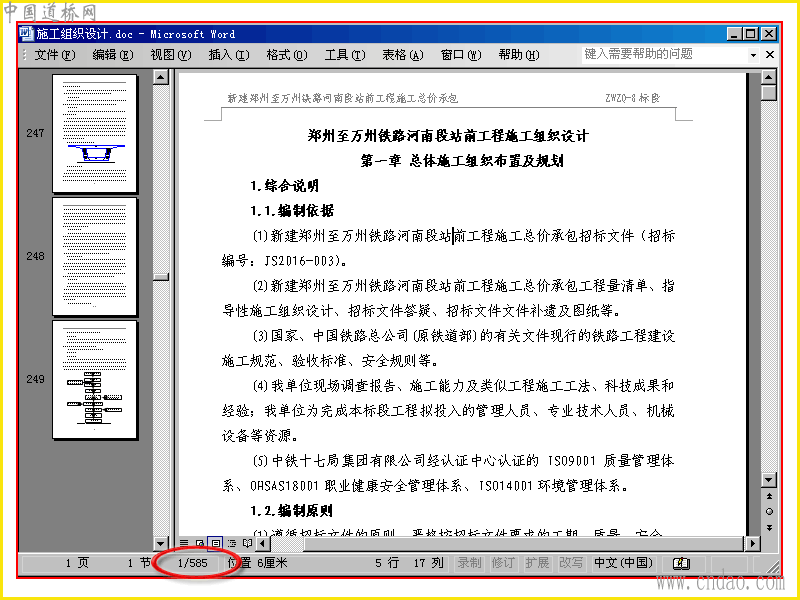The width and height of the screenshot is (800, 600).
Task: Switch to Outline view icon
Action: 232,543
